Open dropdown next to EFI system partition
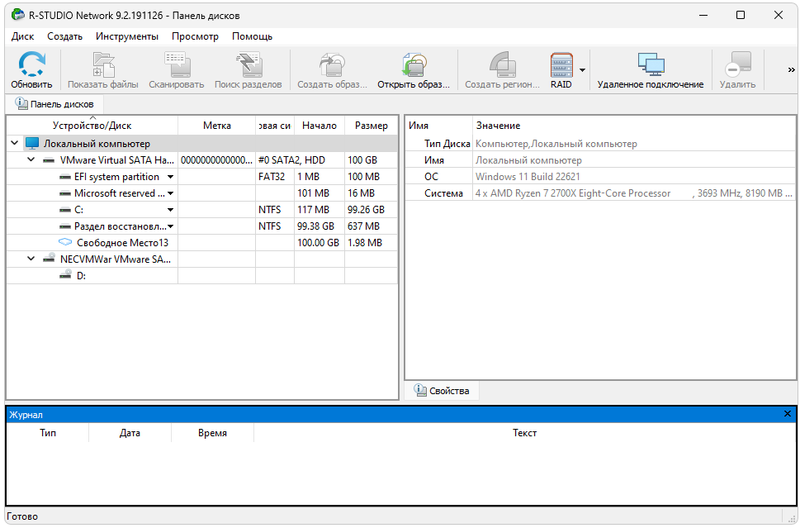The height and width of the screenshot is (528, 800). pos(170,177)
